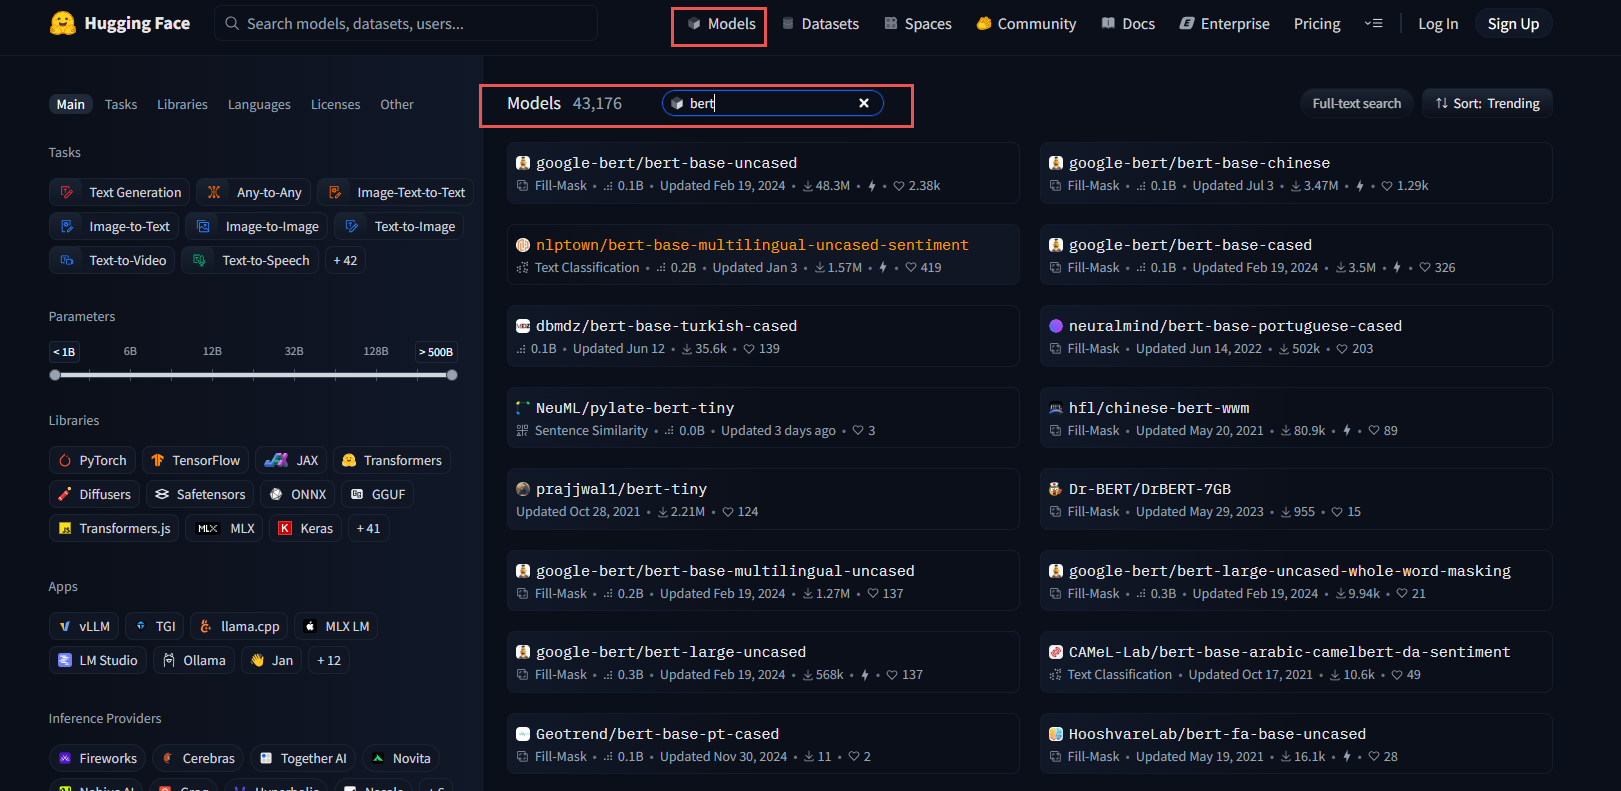The height and width of the screenshot is (791, 1621).
Task: Open the more navigation menu icon
Action: (x=1374, y=23)
